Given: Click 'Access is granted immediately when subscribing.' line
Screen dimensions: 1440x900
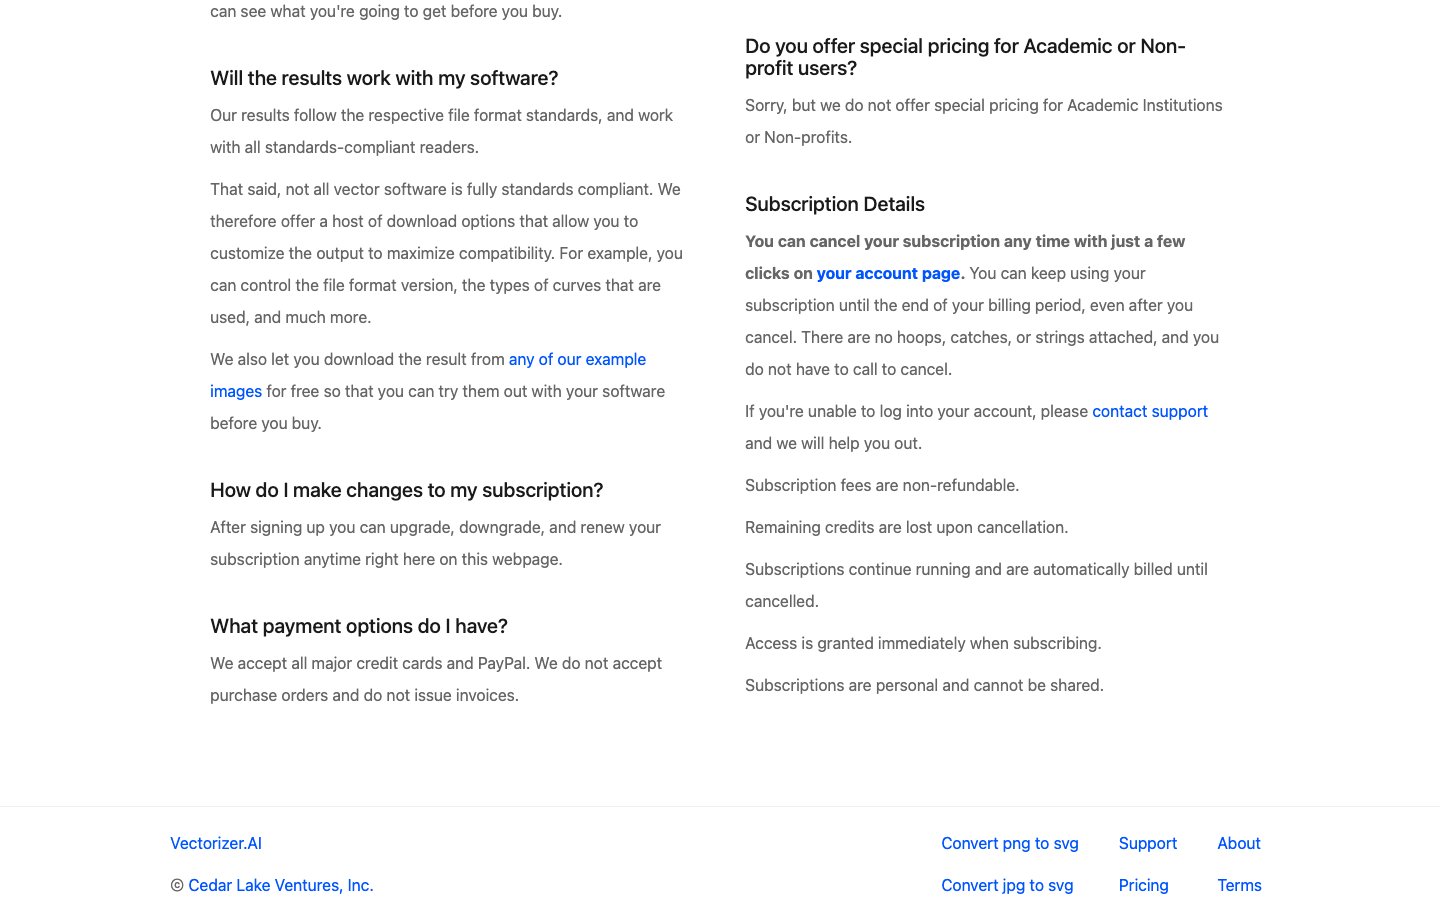Looking at the screenshot, I should pos(923,643).
